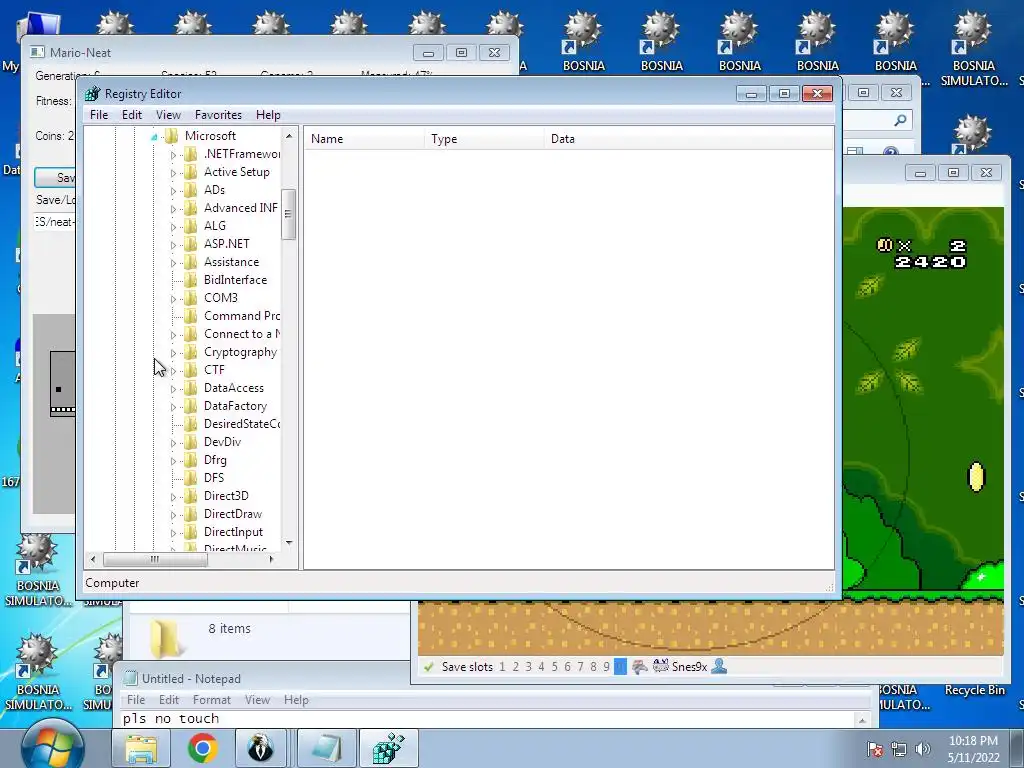Click the Name column header
Screen dimensions: 1024x768
pyautogui.click(x=364, y=139)
